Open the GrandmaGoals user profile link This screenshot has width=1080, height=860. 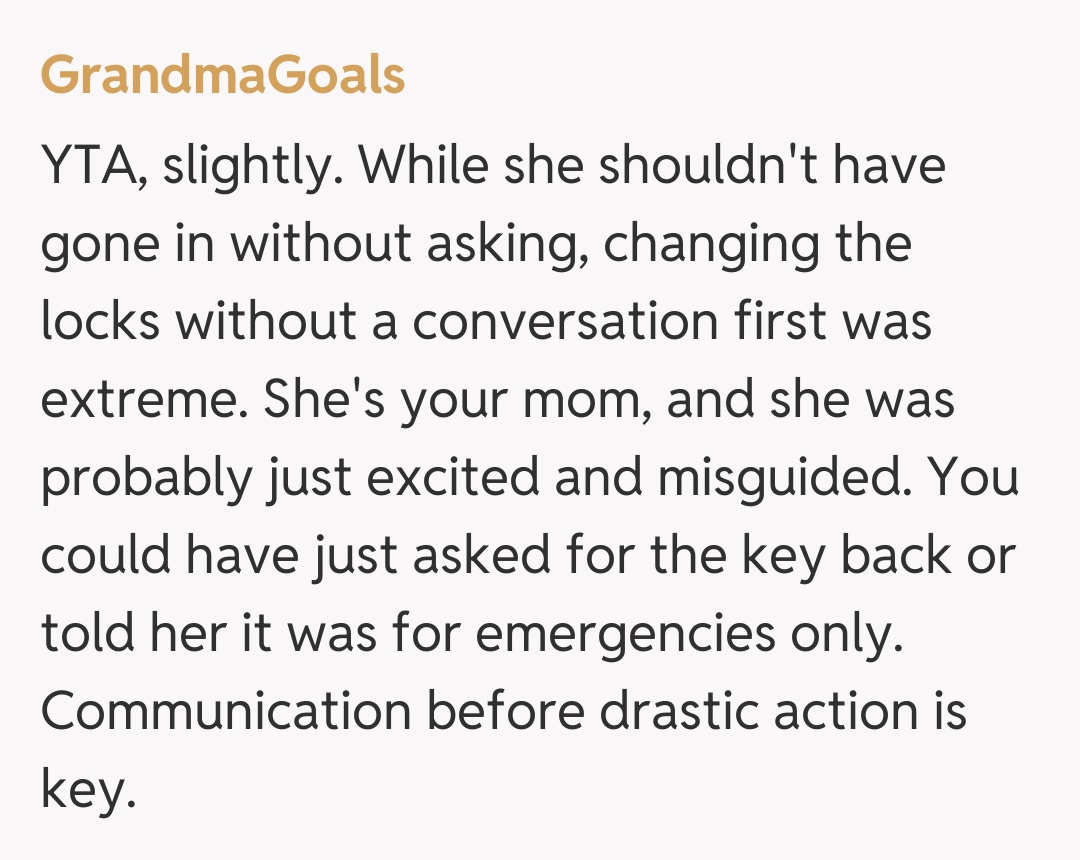[222, 76]
